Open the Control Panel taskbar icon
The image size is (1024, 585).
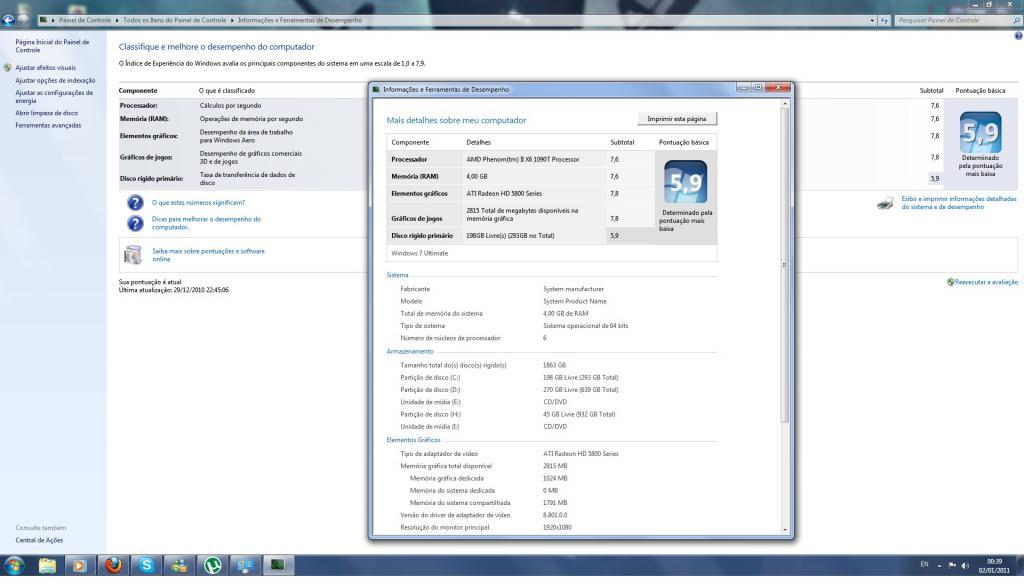pyautogui.click(x=245, y=565)
